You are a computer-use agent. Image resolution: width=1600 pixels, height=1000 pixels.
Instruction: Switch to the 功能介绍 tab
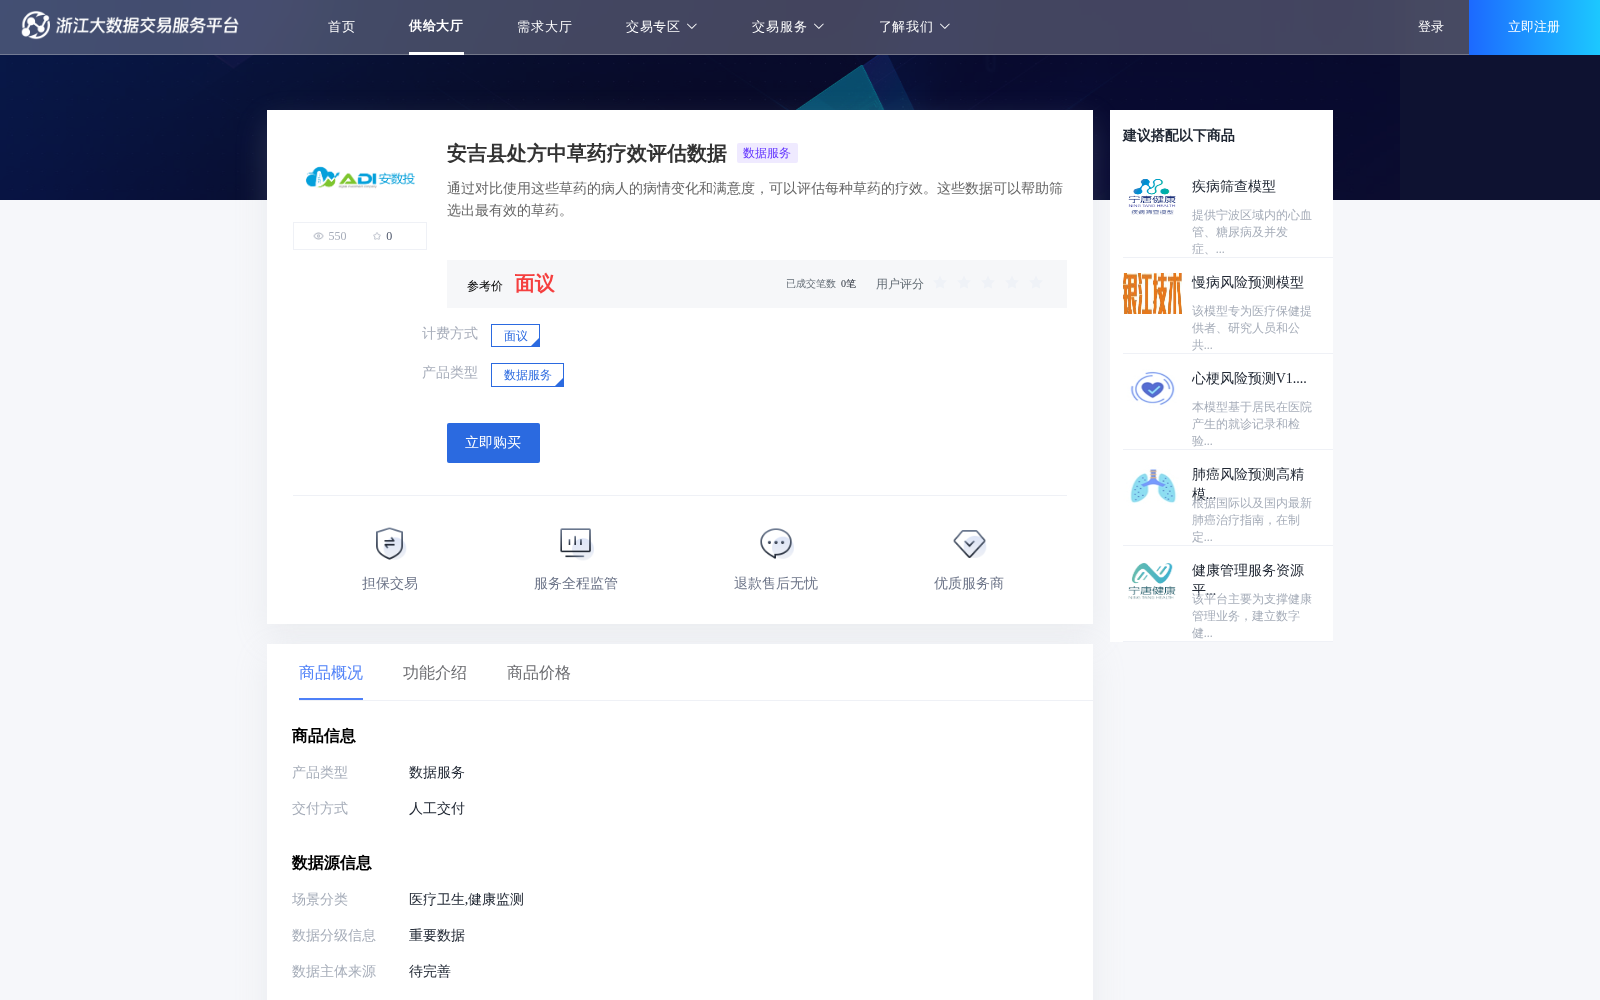(x=435, y=673)
